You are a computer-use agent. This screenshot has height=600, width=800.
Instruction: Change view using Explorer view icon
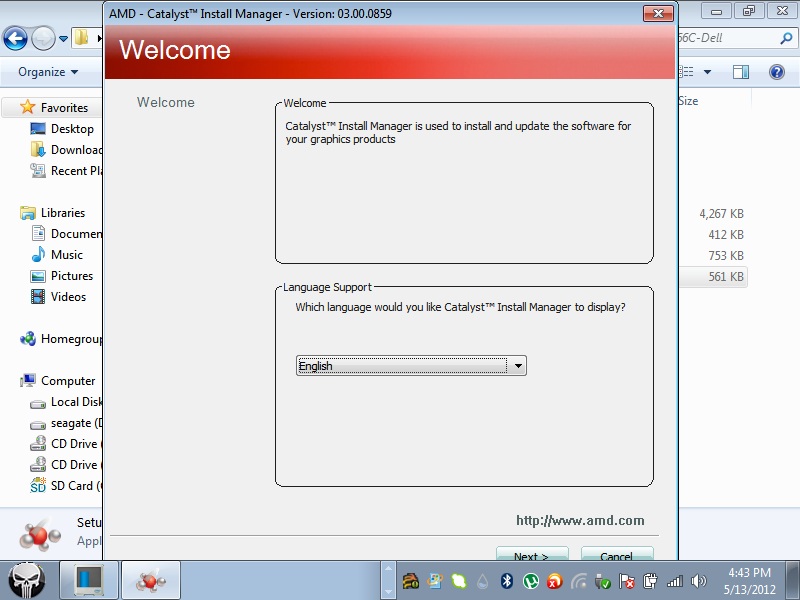coord(687,72)
